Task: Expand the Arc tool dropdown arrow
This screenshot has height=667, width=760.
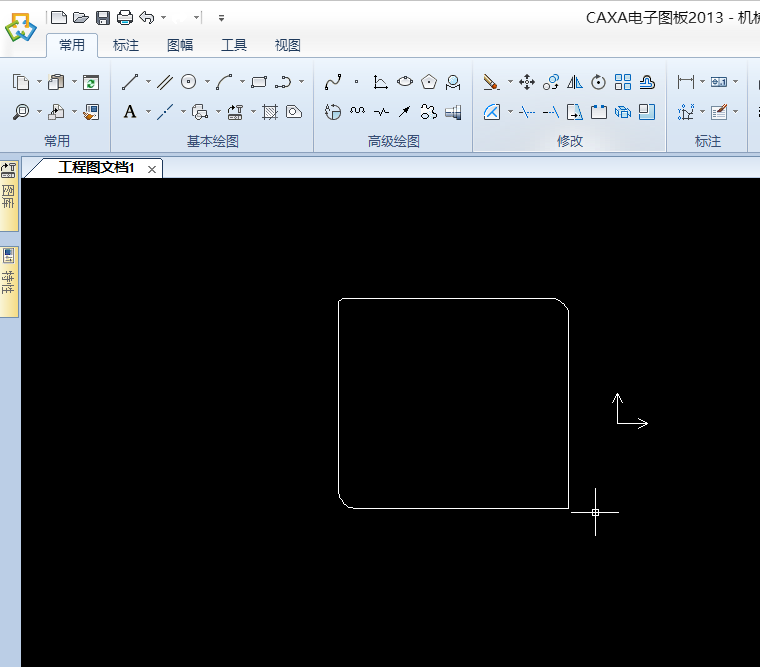Action: [242, 82]
